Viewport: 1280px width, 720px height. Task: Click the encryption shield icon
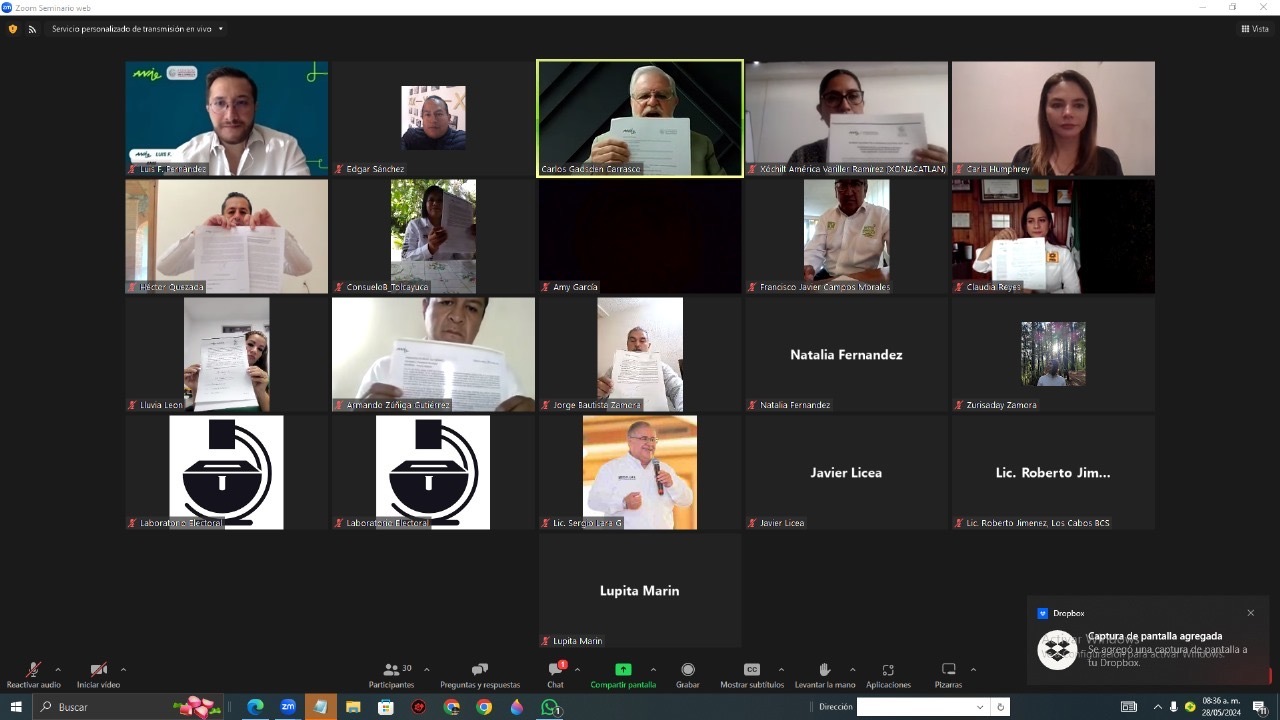coord(13,29)
